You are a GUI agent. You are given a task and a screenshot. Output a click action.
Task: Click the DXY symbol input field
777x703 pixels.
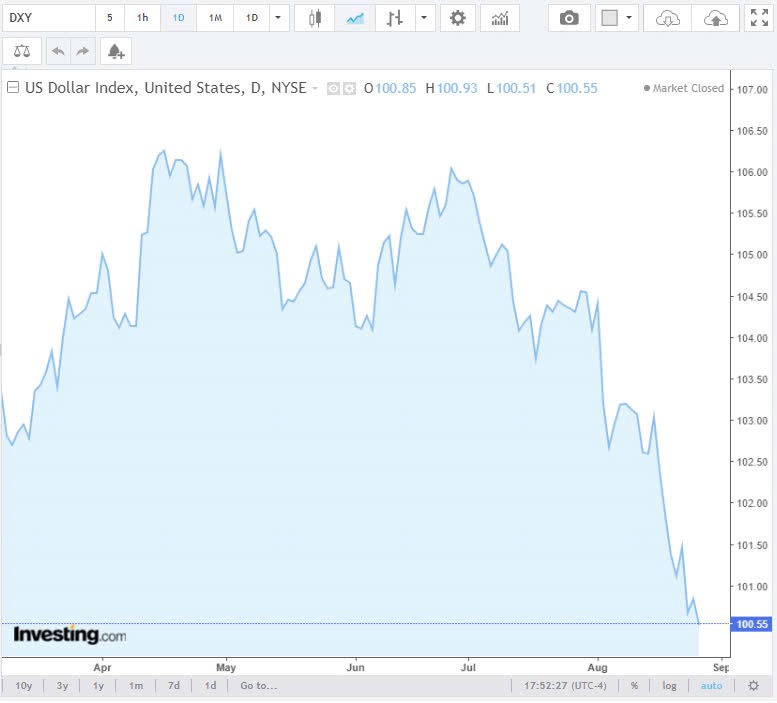49,18
